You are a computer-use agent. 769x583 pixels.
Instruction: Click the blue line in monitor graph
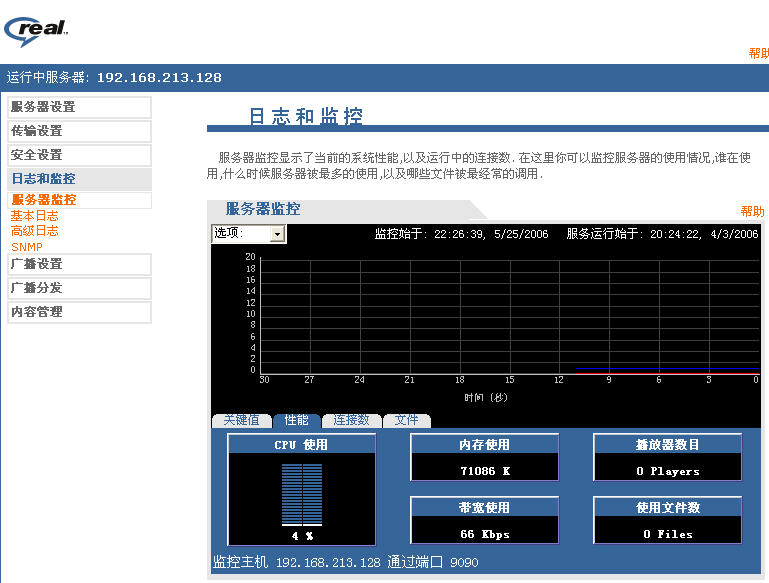(x=667, y=368)
